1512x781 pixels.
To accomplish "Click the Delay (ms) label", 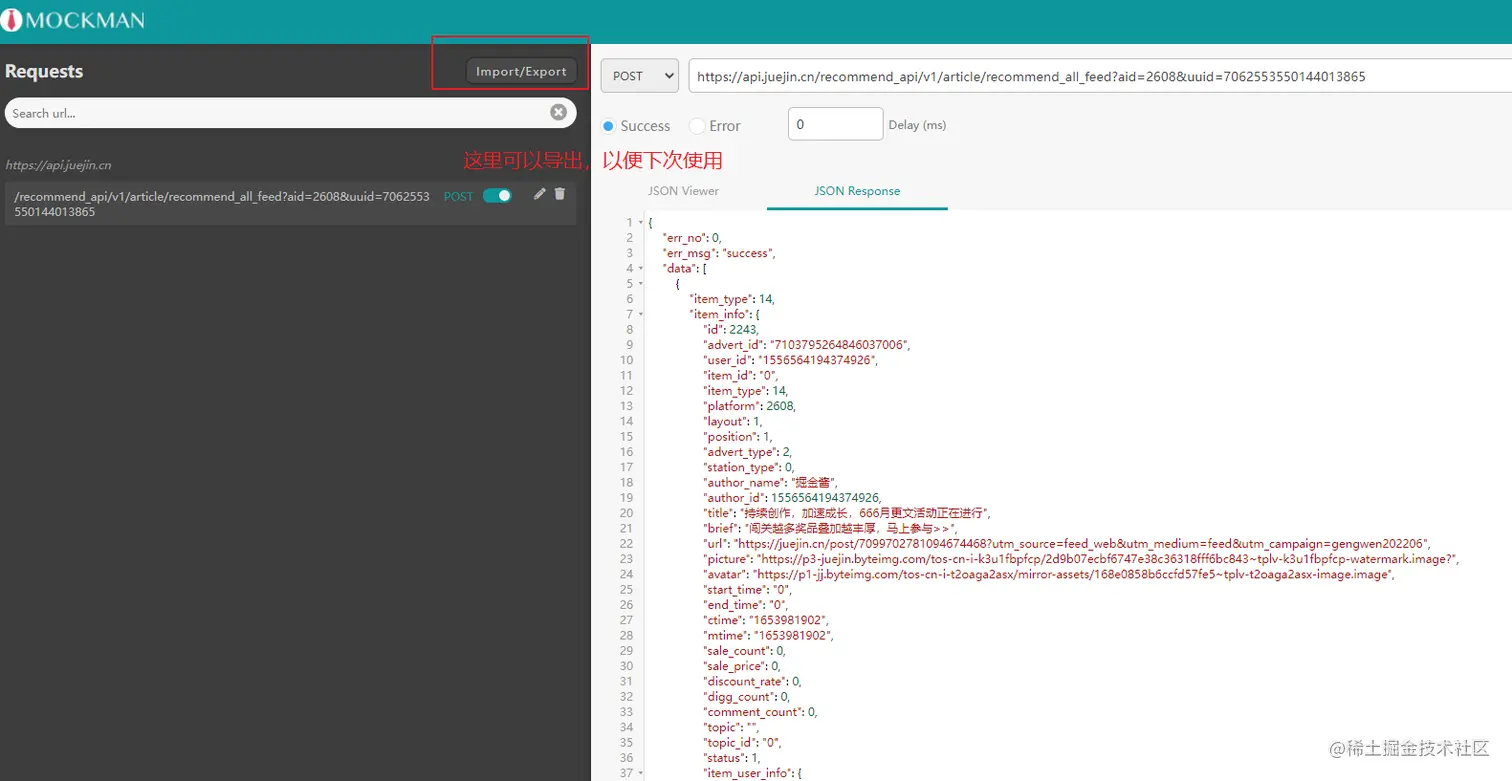I will point(917,126).
